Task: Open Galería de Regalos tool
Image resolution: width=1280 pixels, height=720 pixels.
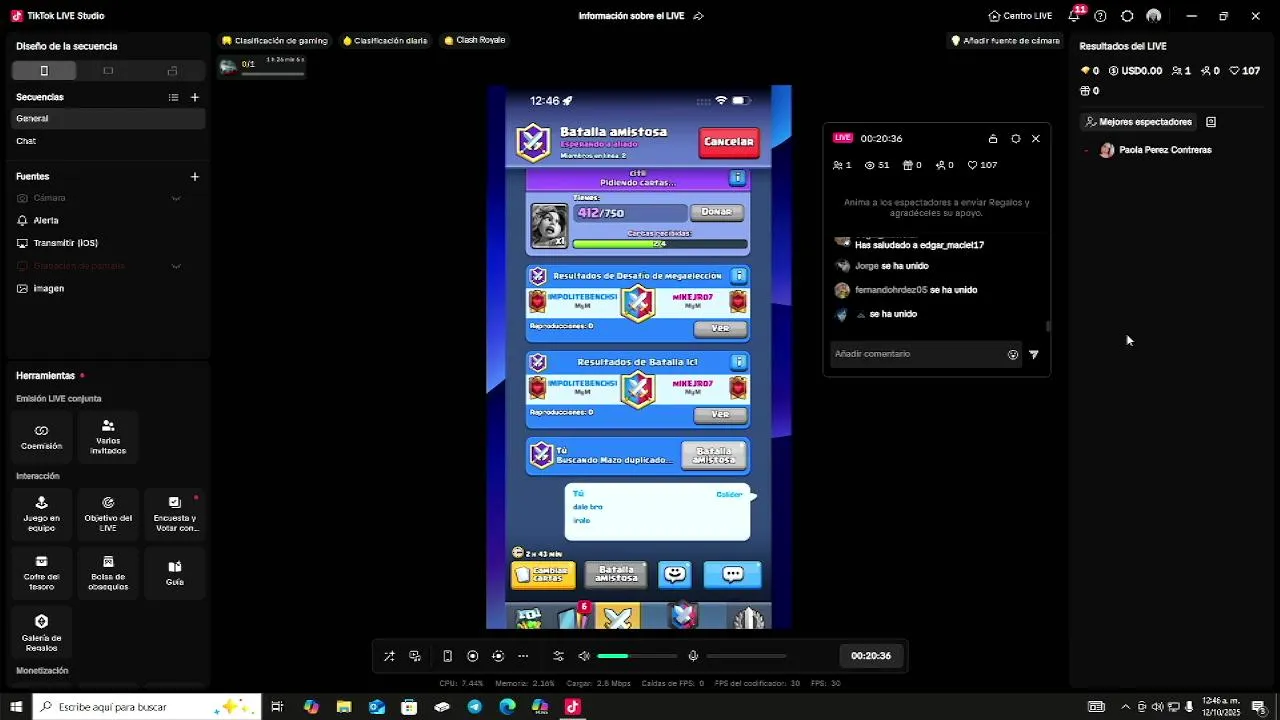Action: [x=41, y=633]
